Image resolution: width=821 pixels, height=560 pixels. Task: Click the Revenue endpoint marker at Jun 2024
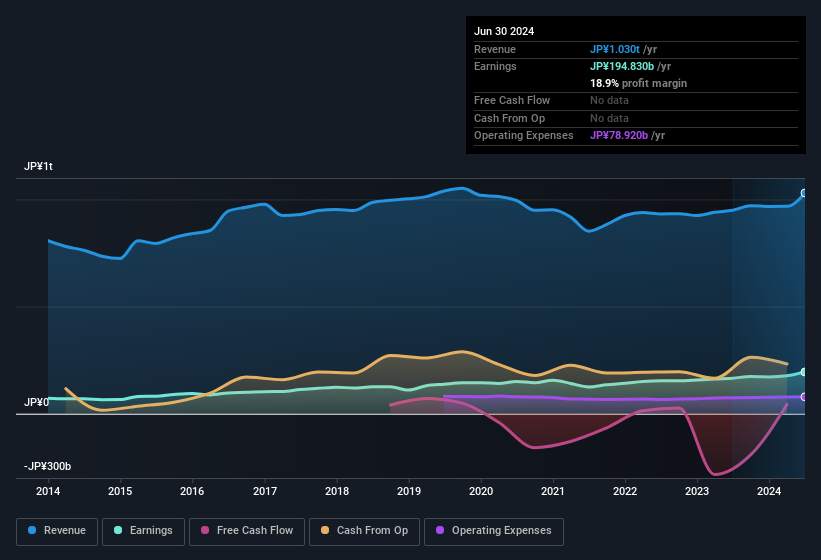(x=804, y=193)
